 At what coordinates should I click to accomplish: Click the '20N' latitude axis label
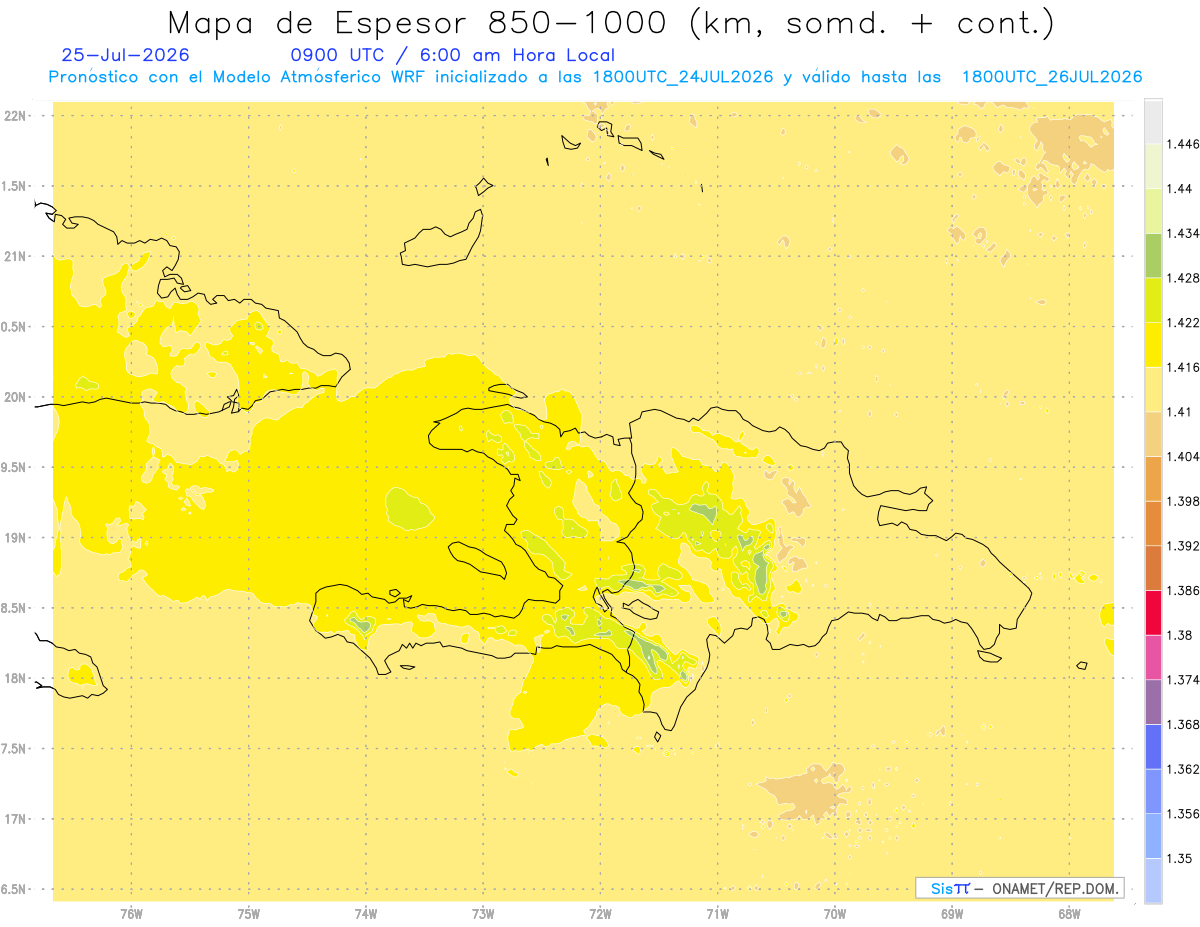[x=15, y=397]
